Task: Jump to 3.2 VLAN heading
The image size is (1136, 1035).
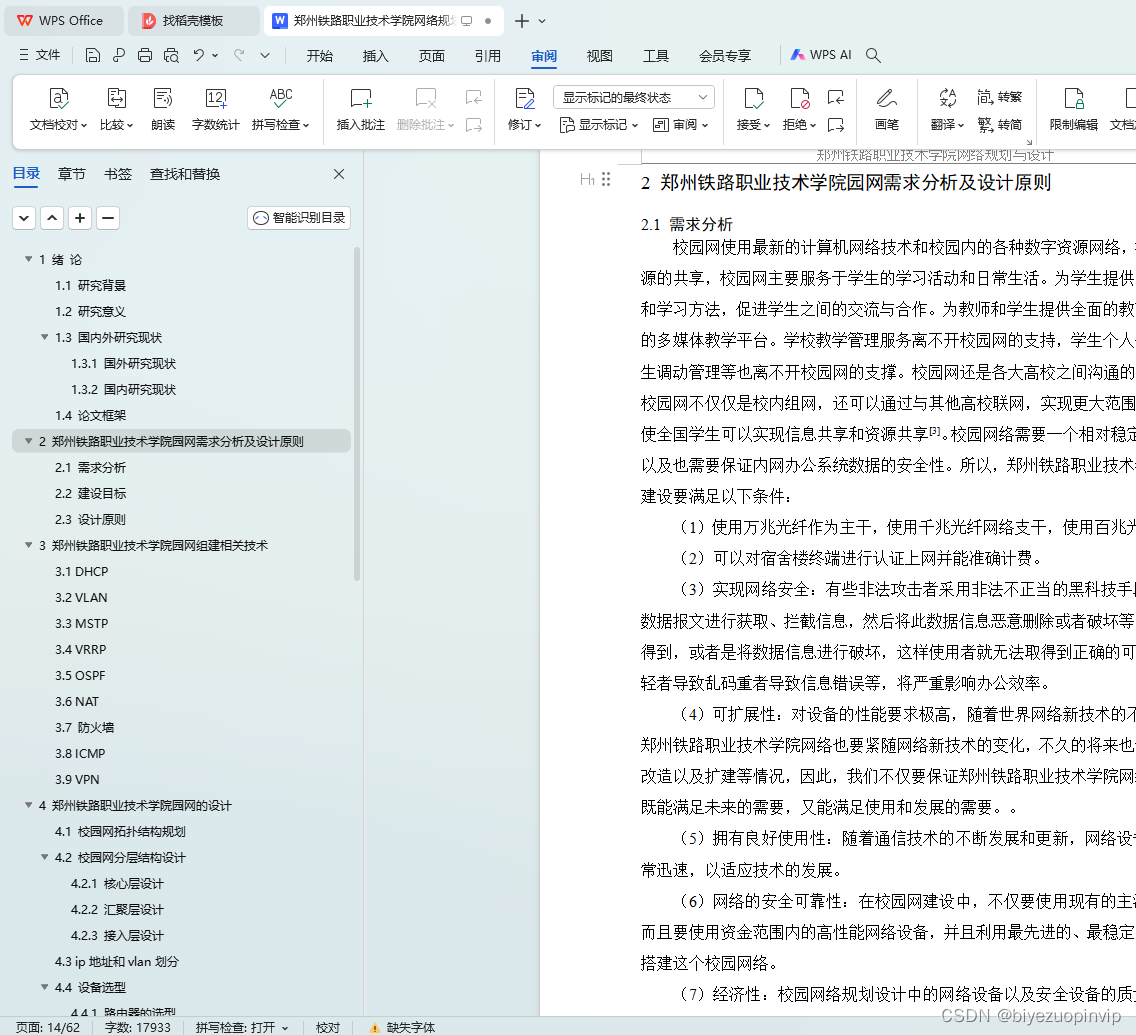Action: click(81, 598)
